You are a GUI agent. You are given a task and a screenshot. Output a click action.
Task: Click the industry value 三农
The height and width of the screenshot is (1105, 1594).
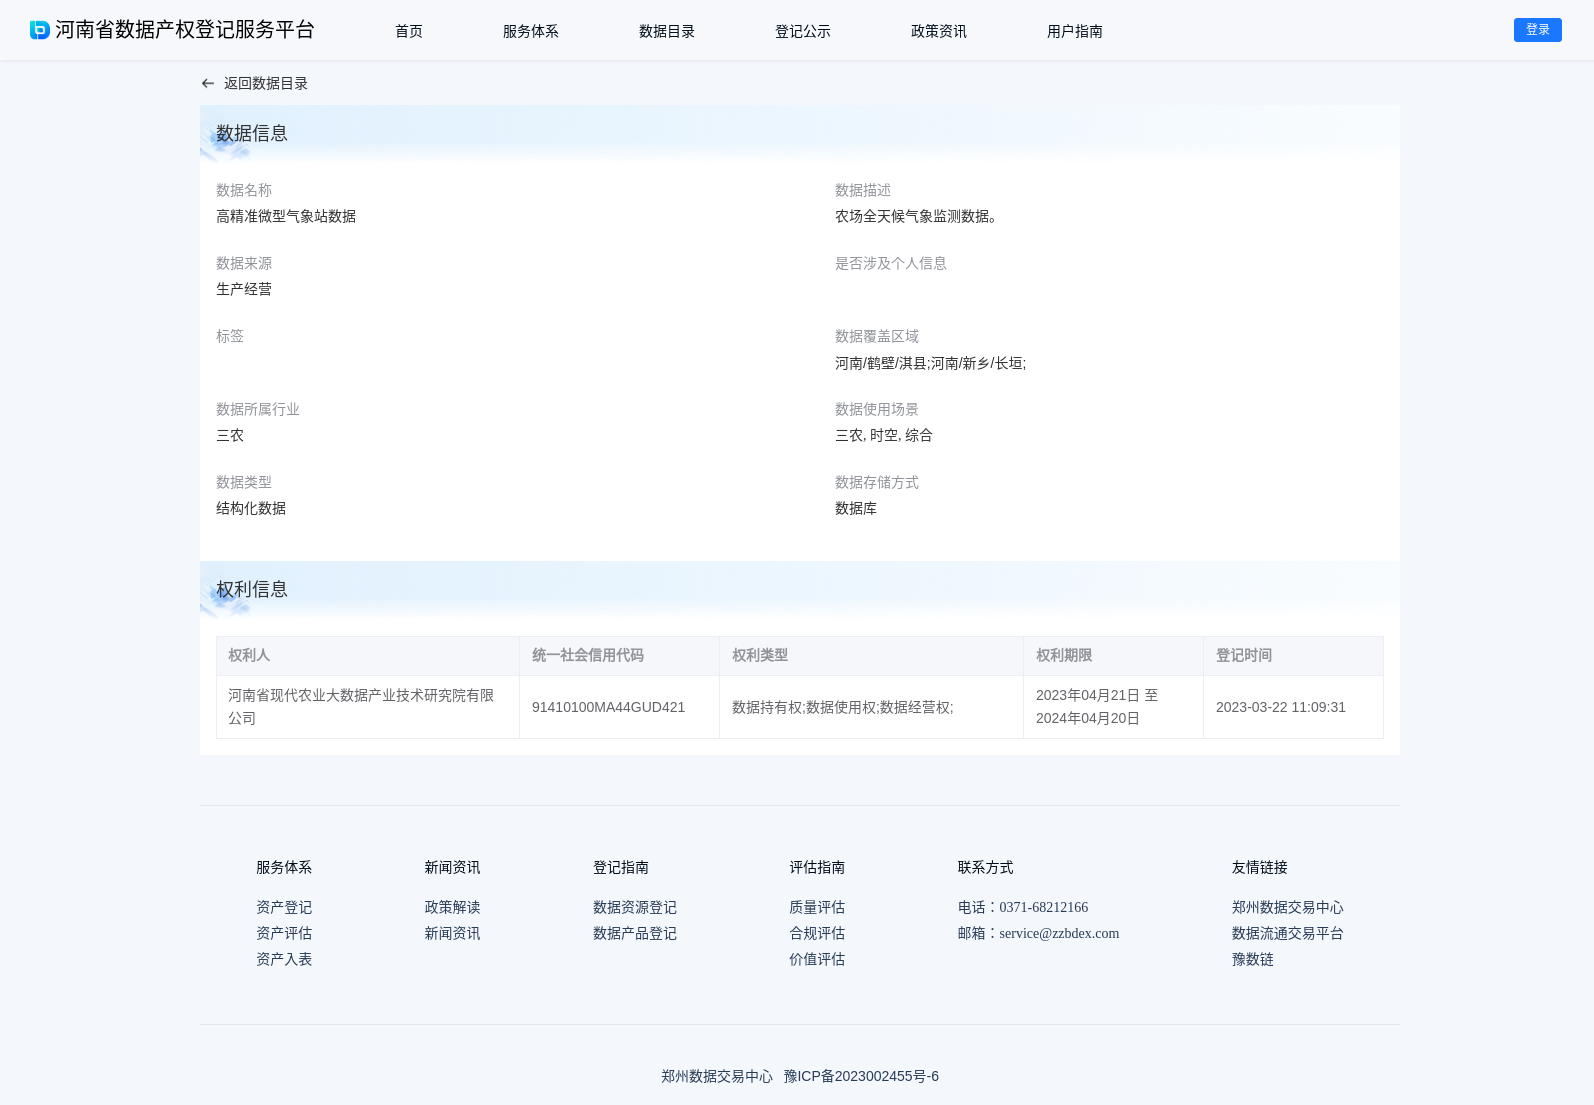coord(230,435)
